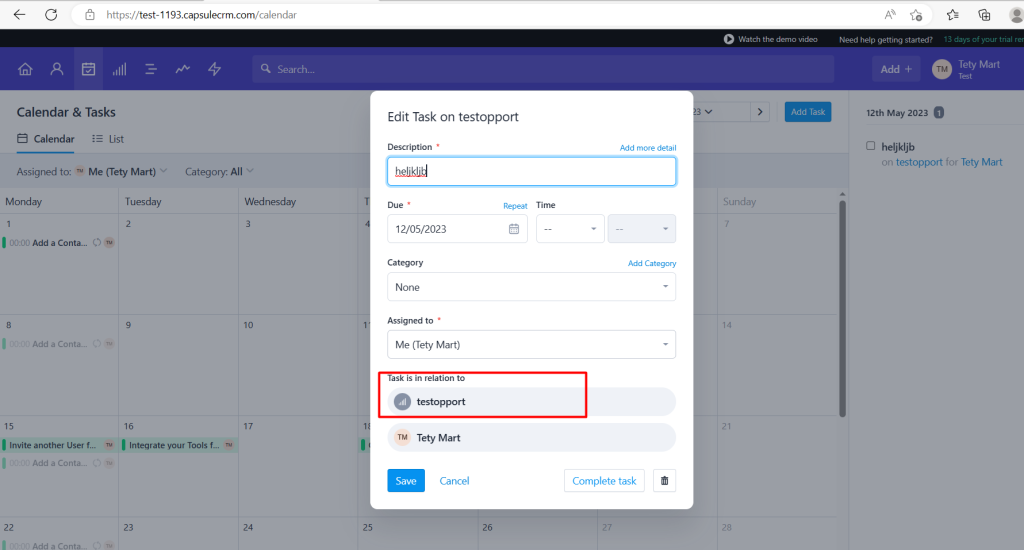This screenshot has height=550, width=1024.
Task: Open the Category None dropdown
Action: coord(532,287)
